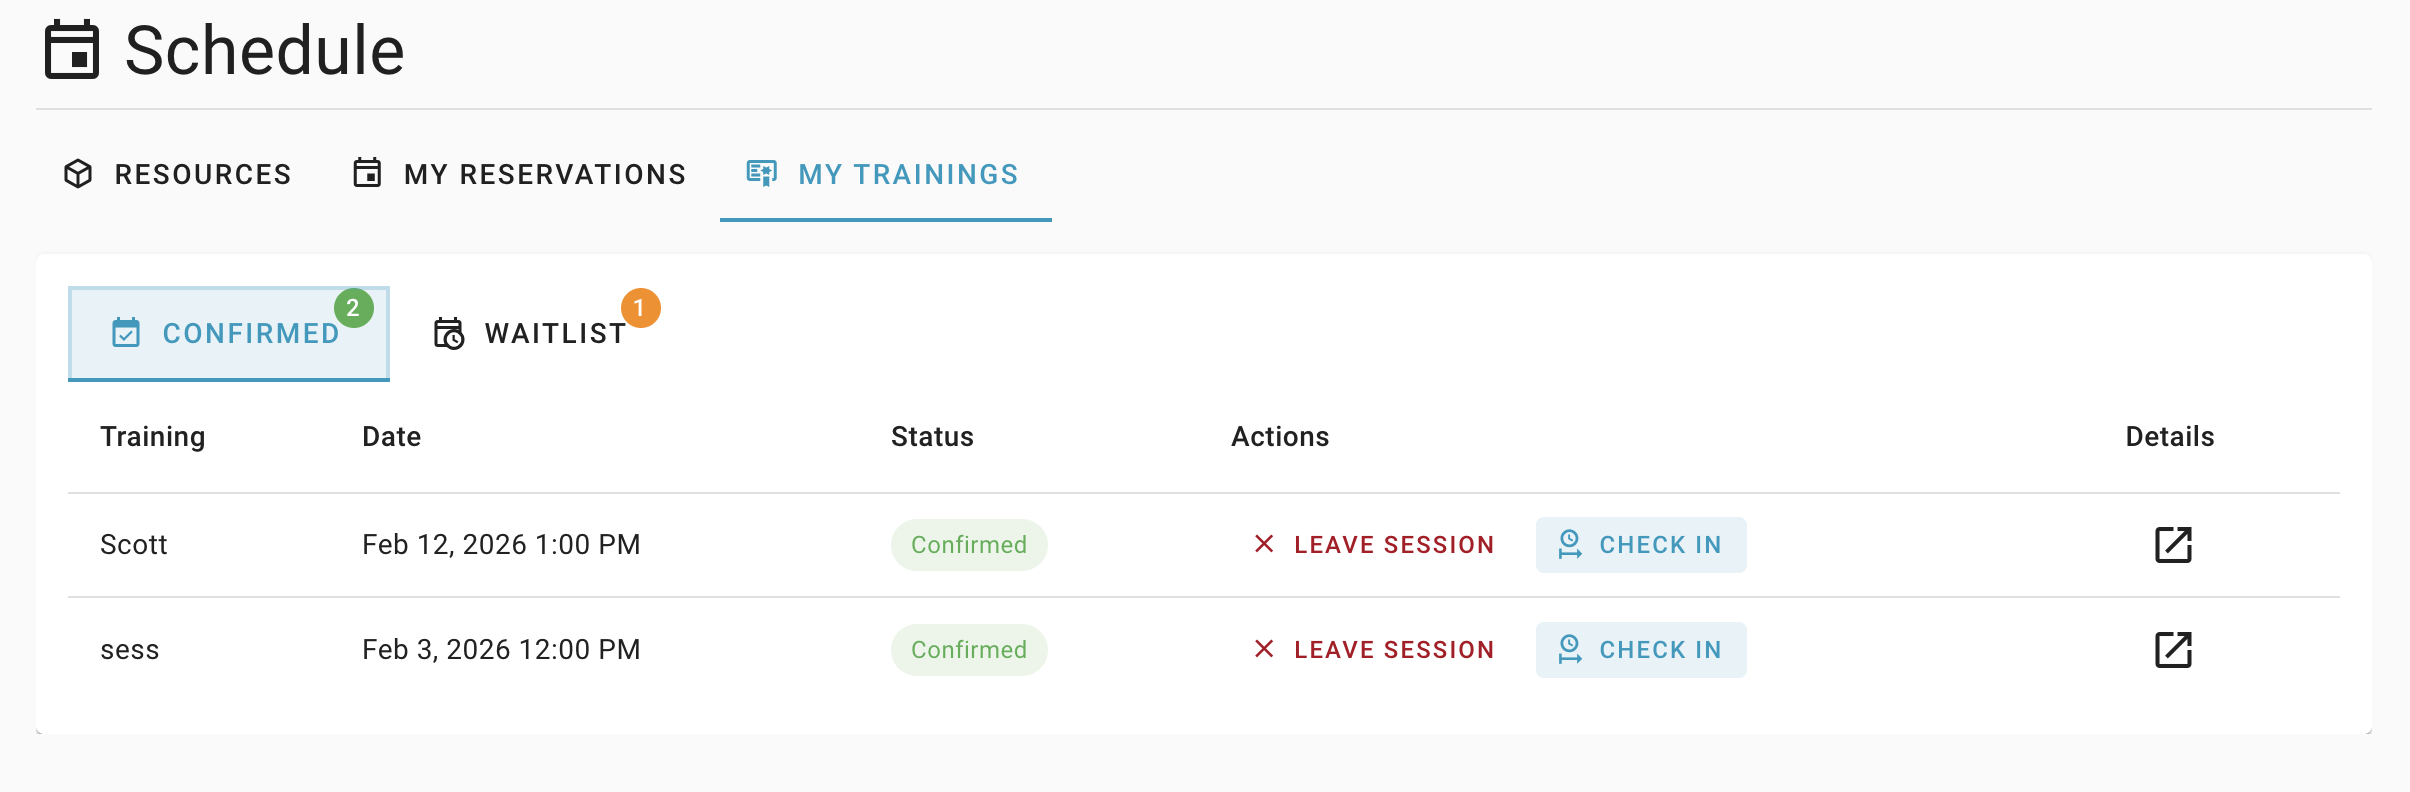Click the Confirmed filter calendar-check icon
Screen dimensions: 2410x792
pos(127,333)
